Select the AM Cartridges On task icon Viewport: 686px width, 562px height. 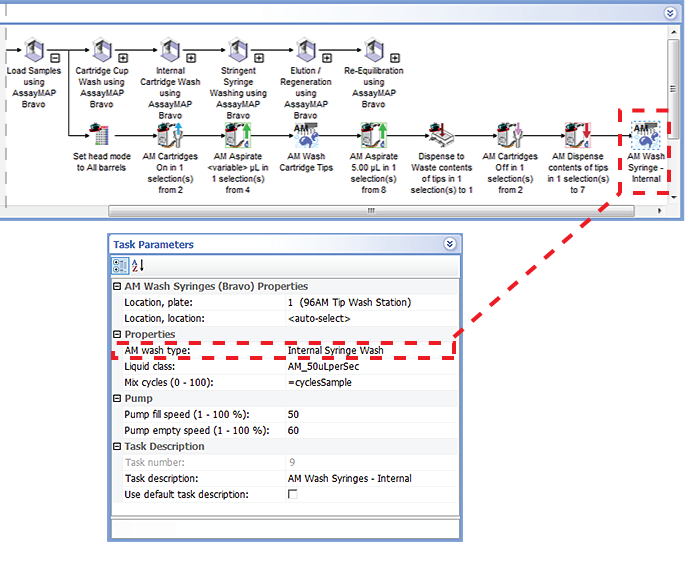[x=168, y=135]
